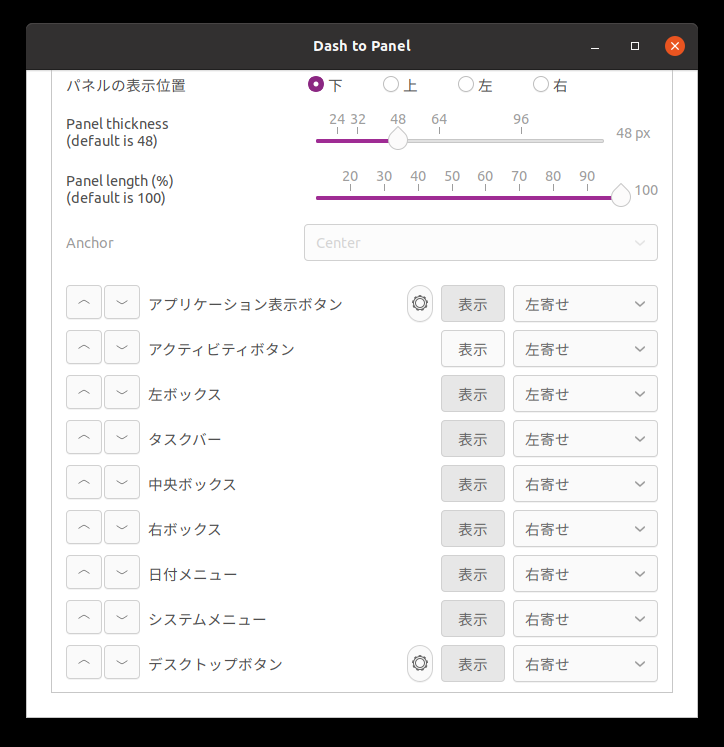Move 右ボックス down in order

pyautogui.click(x=122, y=527)
